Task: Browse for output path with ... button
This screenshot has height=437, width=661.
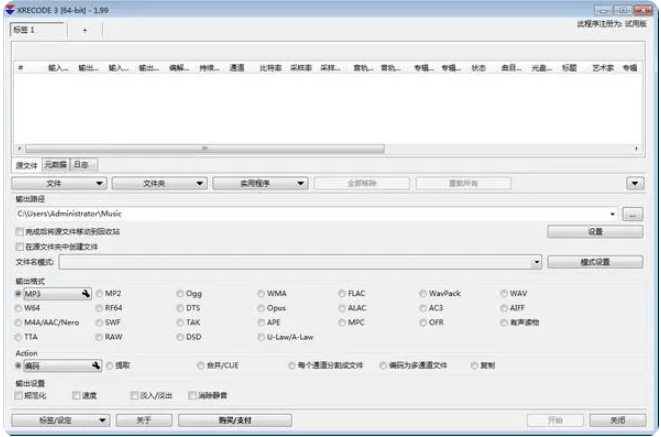Action: pyautogui.click(x=632, y=214)
